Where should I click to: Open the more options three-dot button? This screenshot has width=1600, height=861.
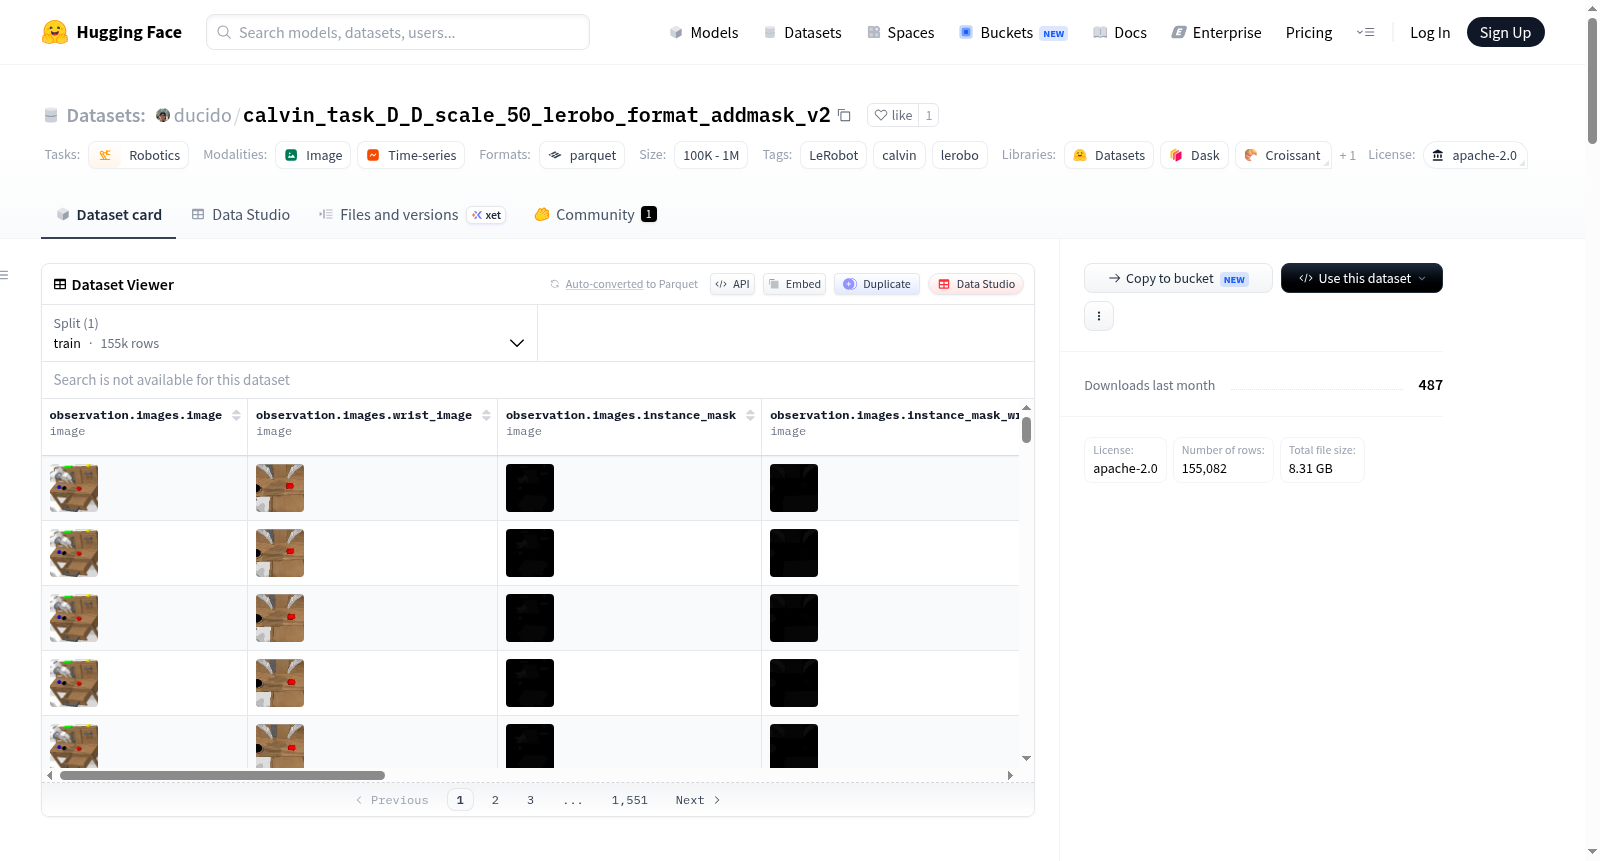pyautogui.click(x=1099, y=316)
